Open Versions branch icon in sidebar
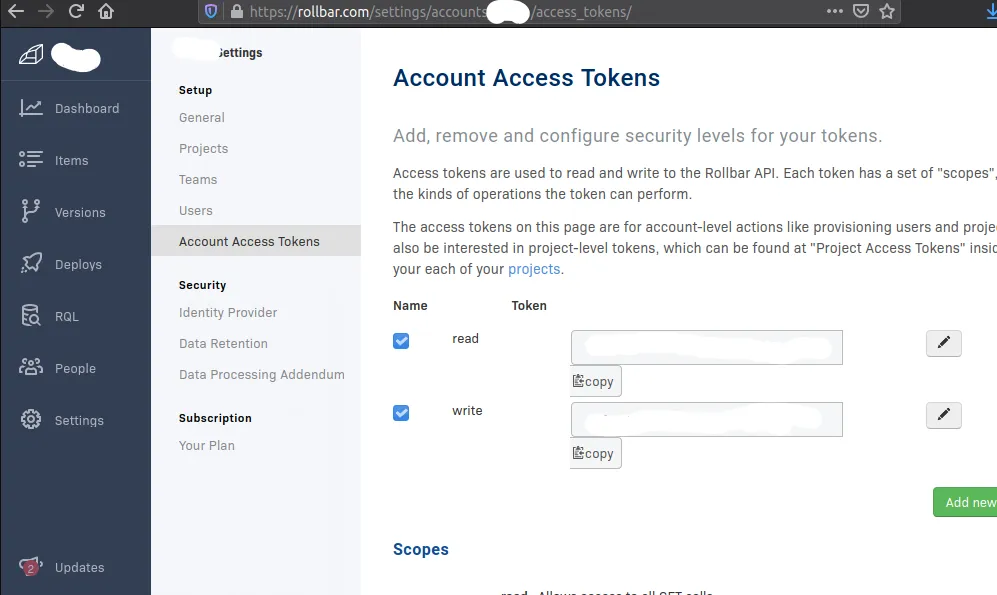Screen dimensions: 997x595 (31, 212)
